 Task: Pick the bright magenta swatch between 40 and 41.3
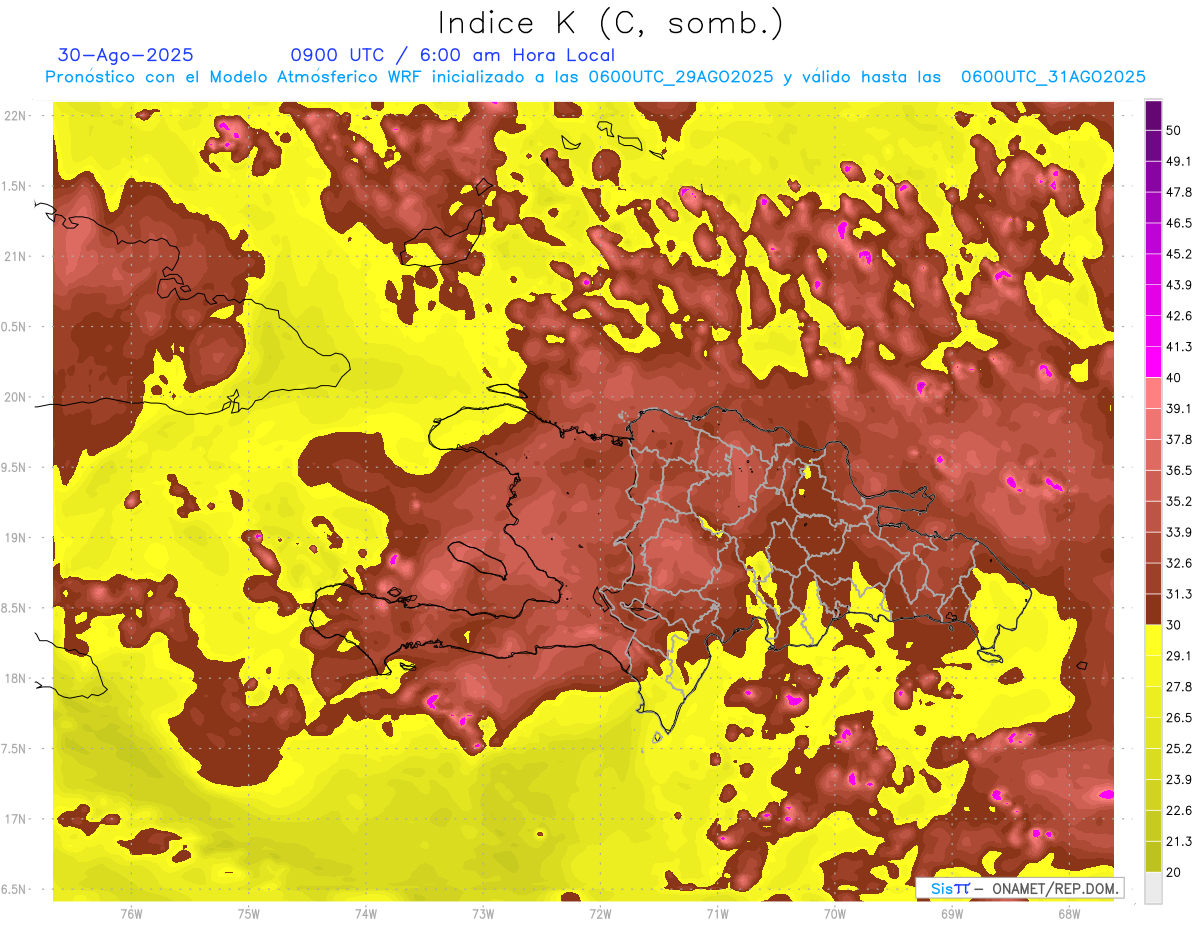click(x=1154, y=362)
